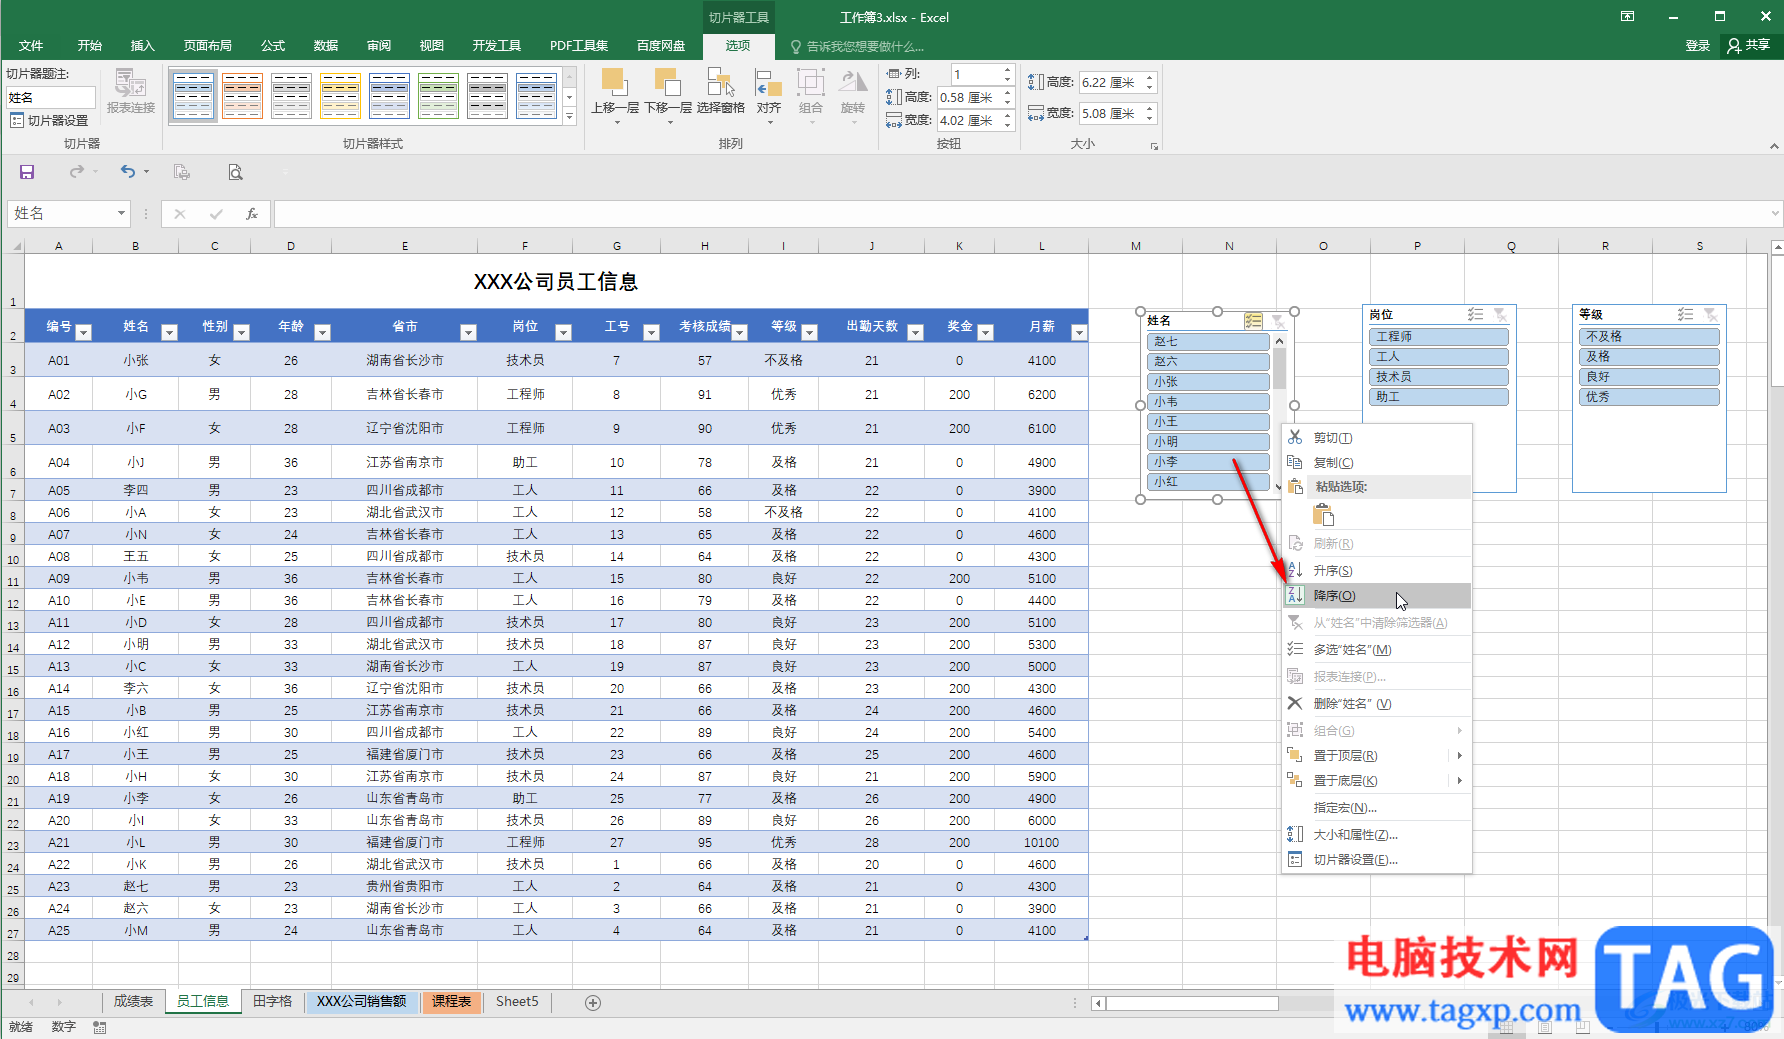This screenshot has height=1039, width=1784.
Task: Click the Align (对齐) icon in ribbon
Action: tap(768, 84)
